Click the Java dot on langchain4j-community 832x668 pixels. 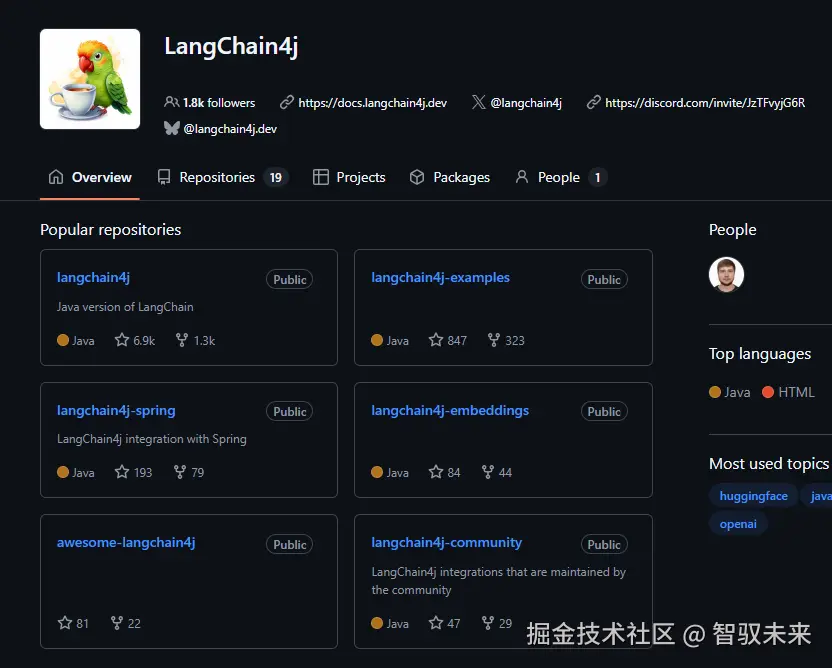377,623
